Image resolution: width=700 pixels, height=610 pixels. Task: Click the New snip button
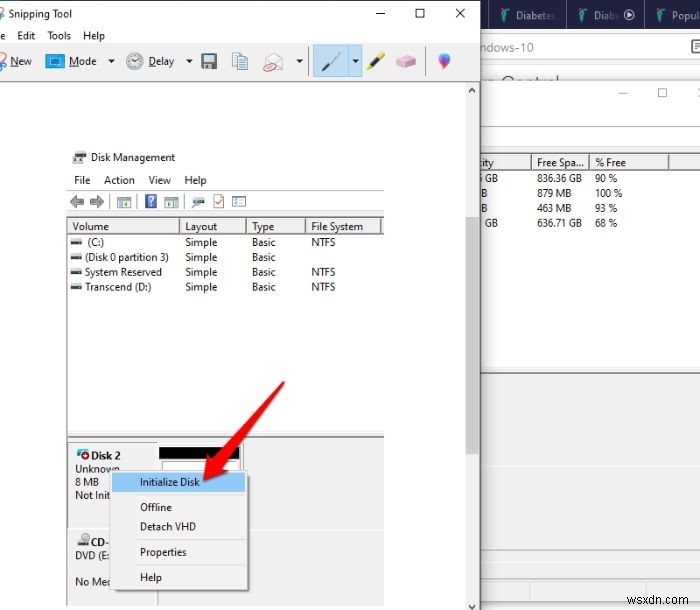(x=15, y=61)
